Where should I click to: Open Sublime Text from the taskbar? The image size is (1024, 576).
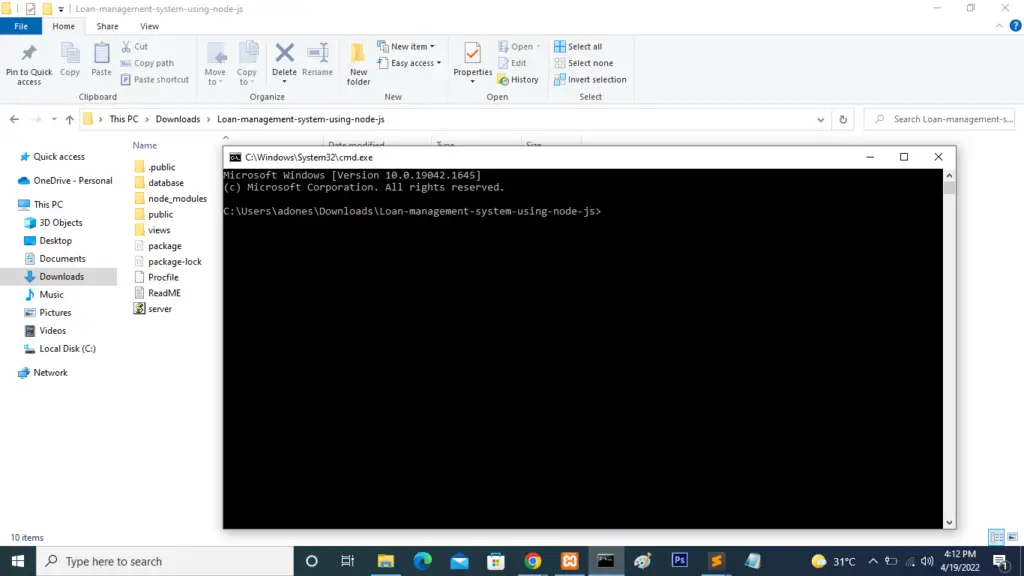point(716,561)
